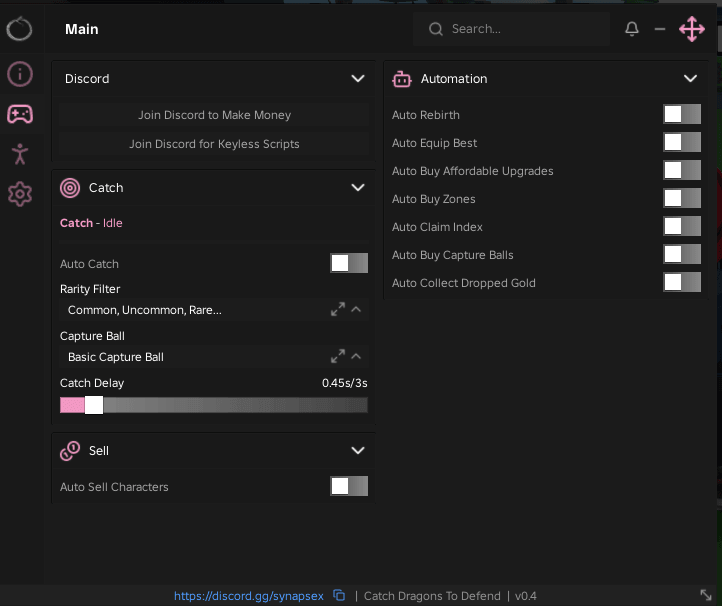Click Join Discord for Keyless Scripts button
Image resolution: width=722 pixels, height=606 pixels.
214,144
